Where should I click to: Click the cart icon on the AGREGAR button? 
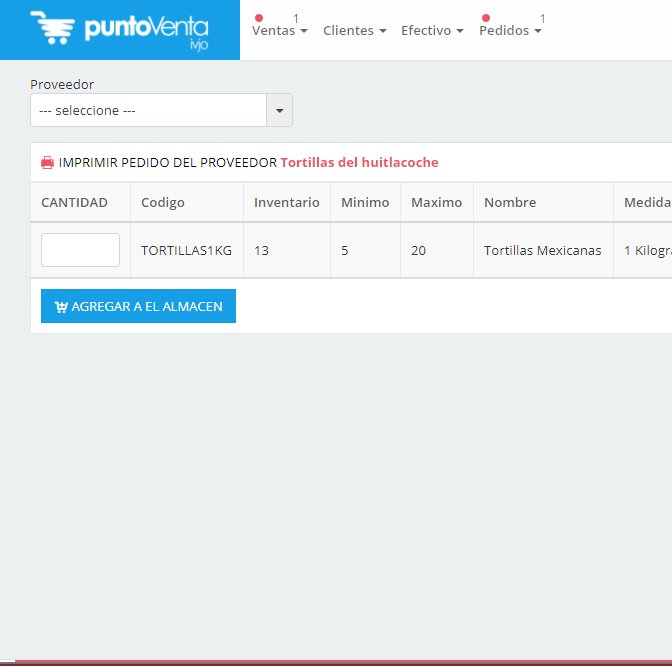tap(61, 307)
